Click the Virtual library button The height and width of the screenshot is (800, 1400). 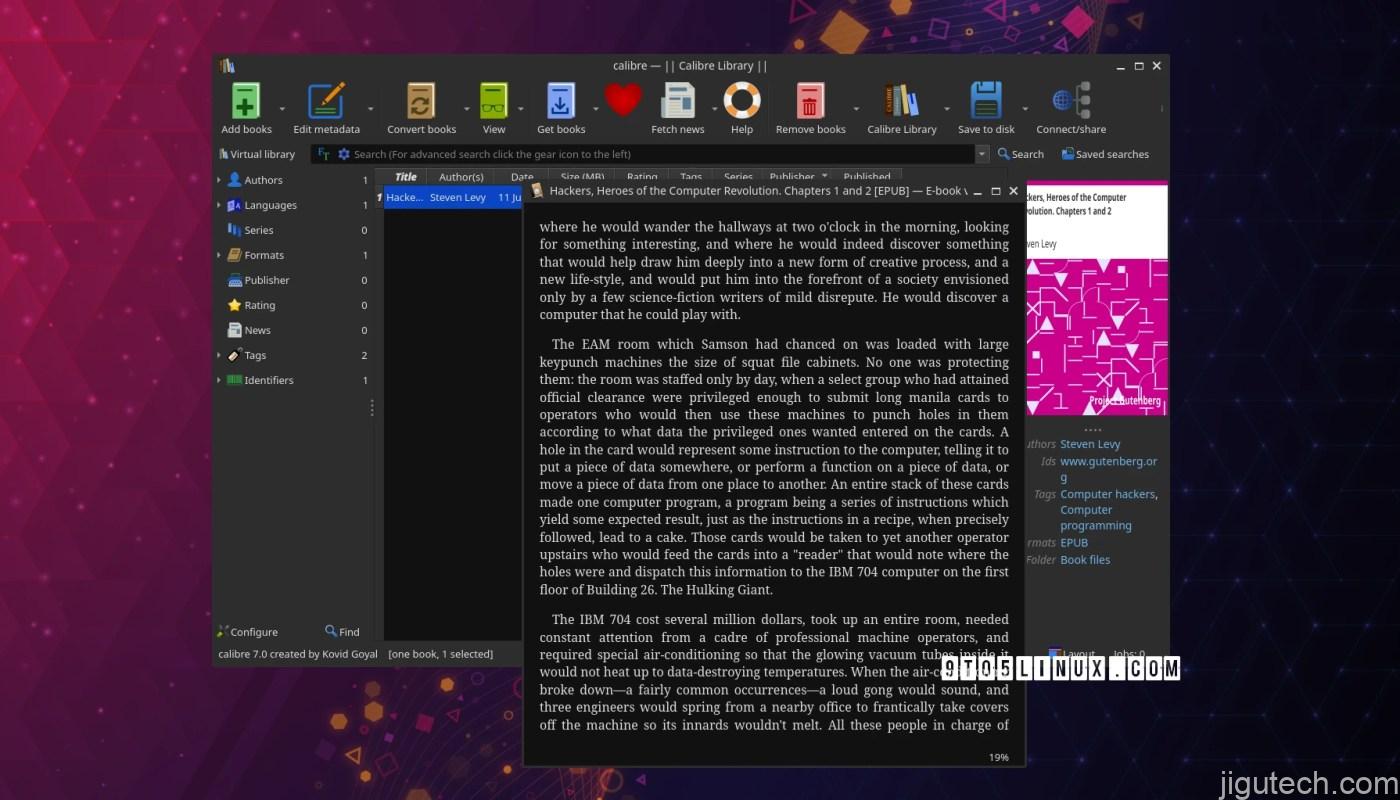tap(257, 154)
